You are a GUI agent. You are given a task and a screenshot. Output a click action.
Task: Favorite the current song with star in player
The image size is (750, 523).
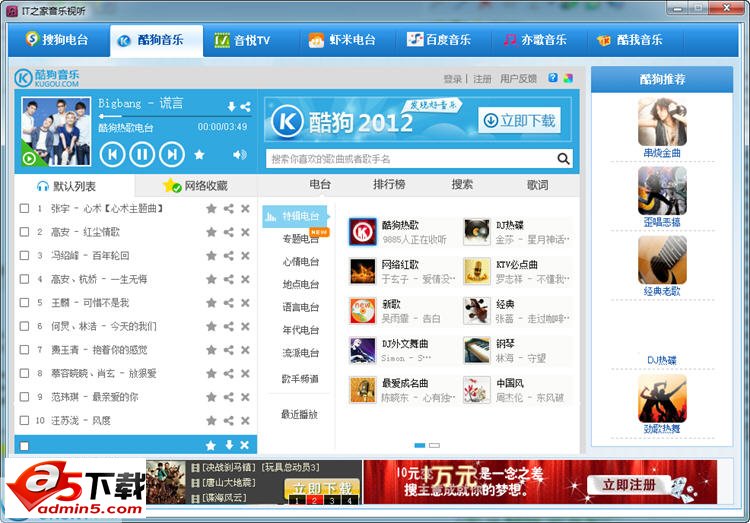pos(199,154)
